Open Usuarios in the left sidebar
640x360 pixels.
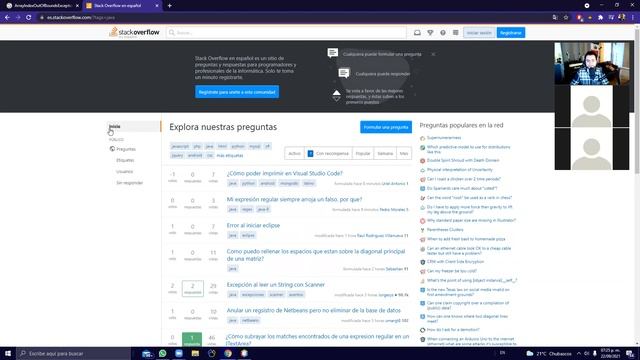pos(124,171)
